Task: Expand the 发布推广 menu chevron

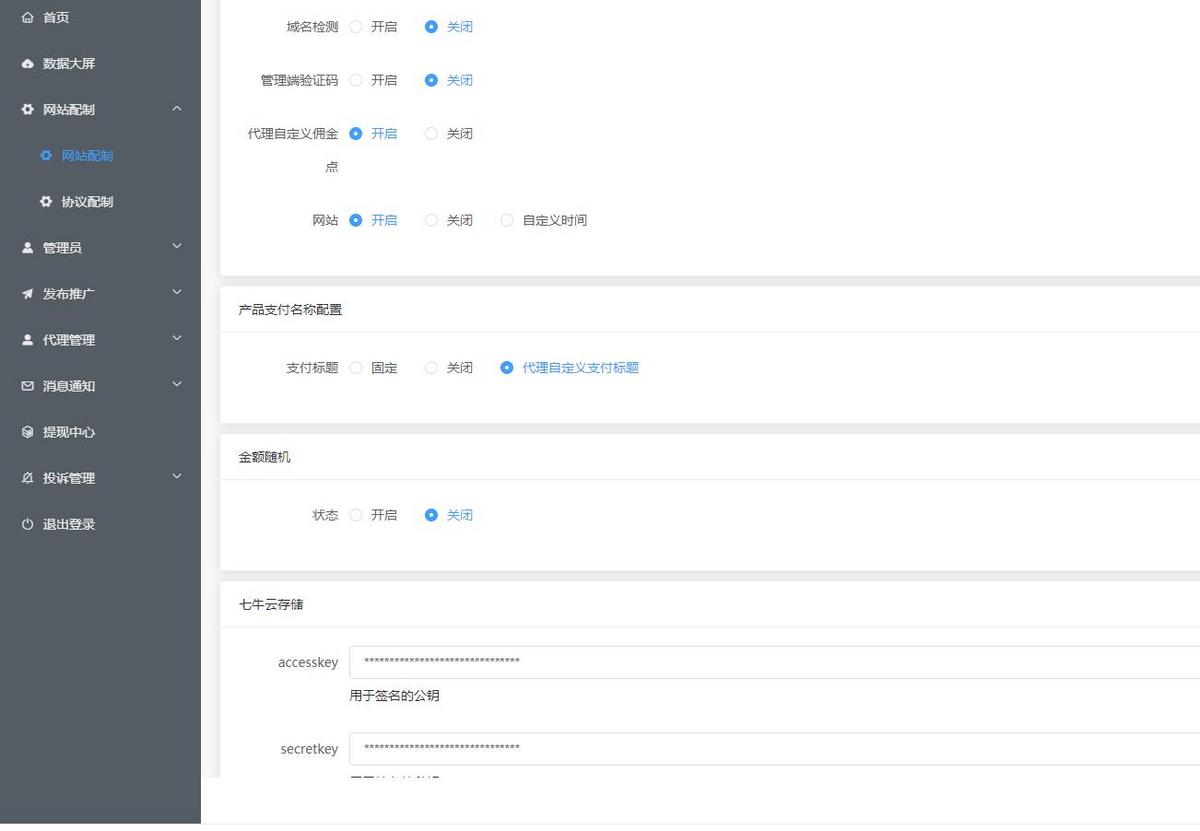Action: [177, 292]
